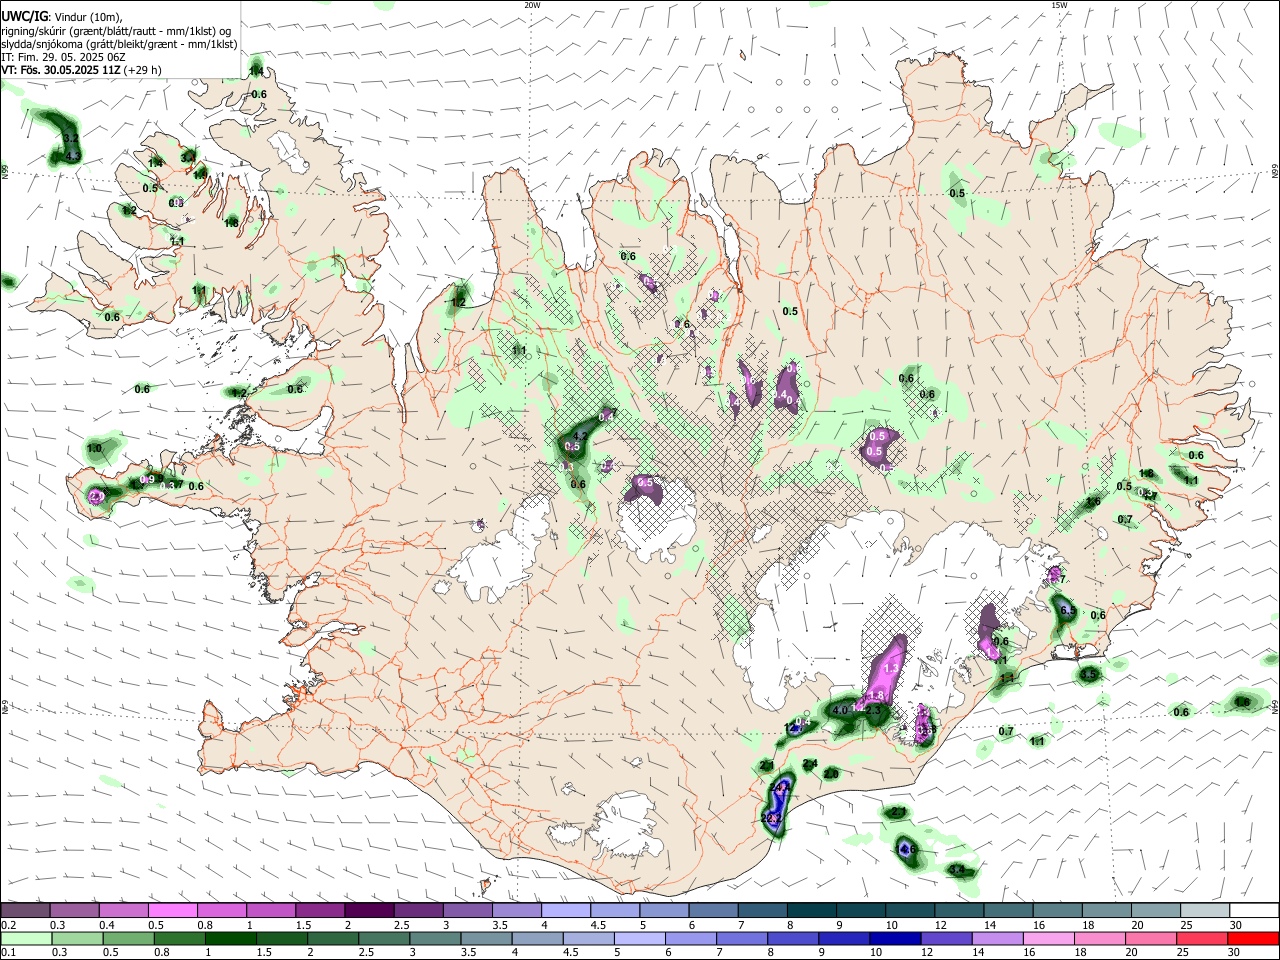The width and height of the screenshot is (1280, 960).
Task: Click the "20W" longitude label
Action: [x=532, y=5]
